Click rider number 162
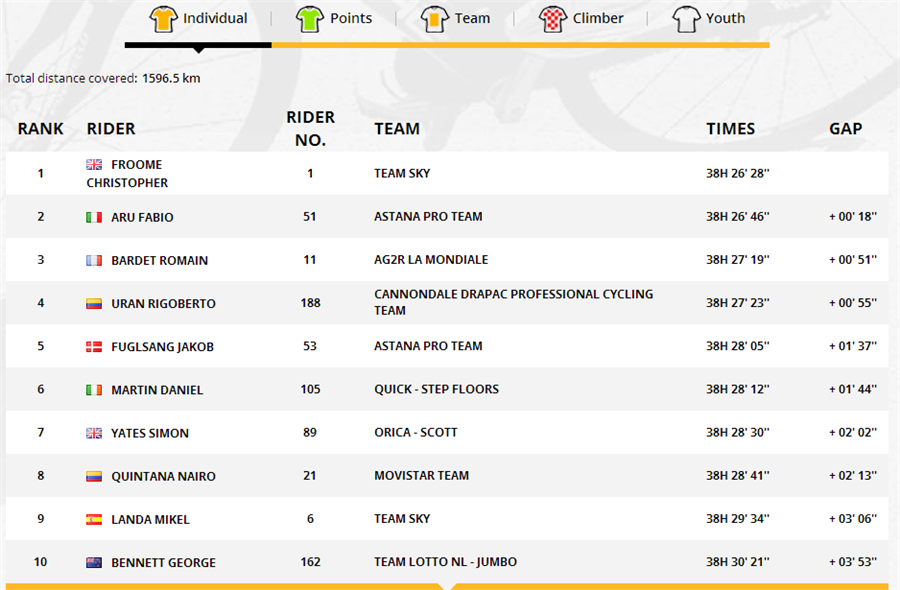This screenshot has width=900, height=590. click(x=311, y=562)
